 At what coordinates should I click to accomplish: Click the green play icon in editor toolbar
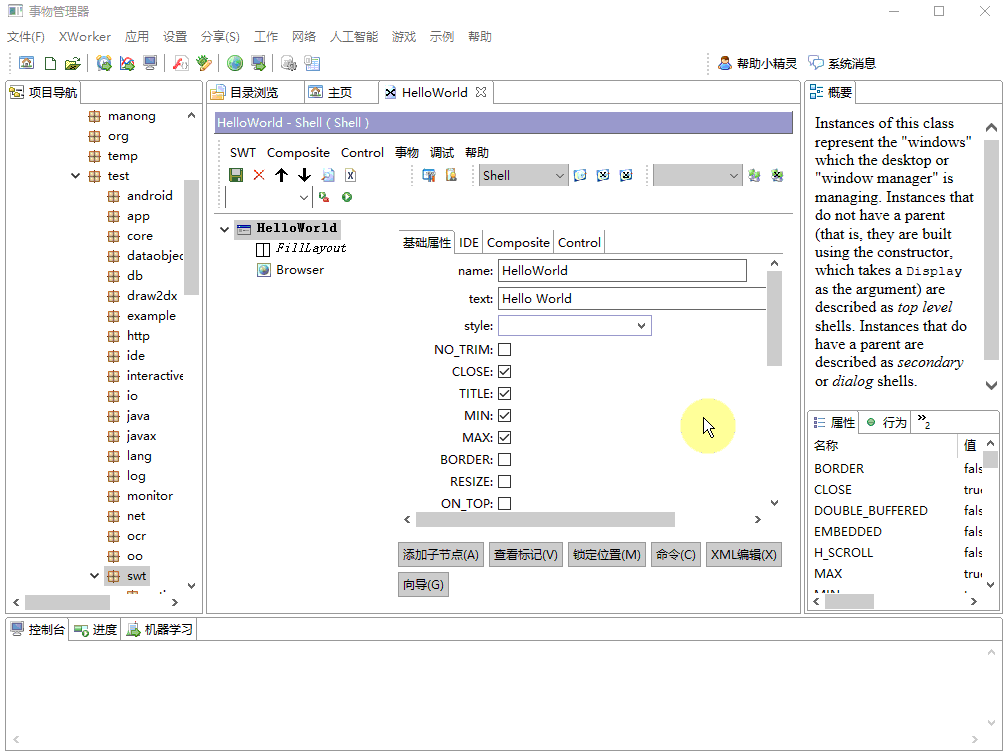[347, 197]
